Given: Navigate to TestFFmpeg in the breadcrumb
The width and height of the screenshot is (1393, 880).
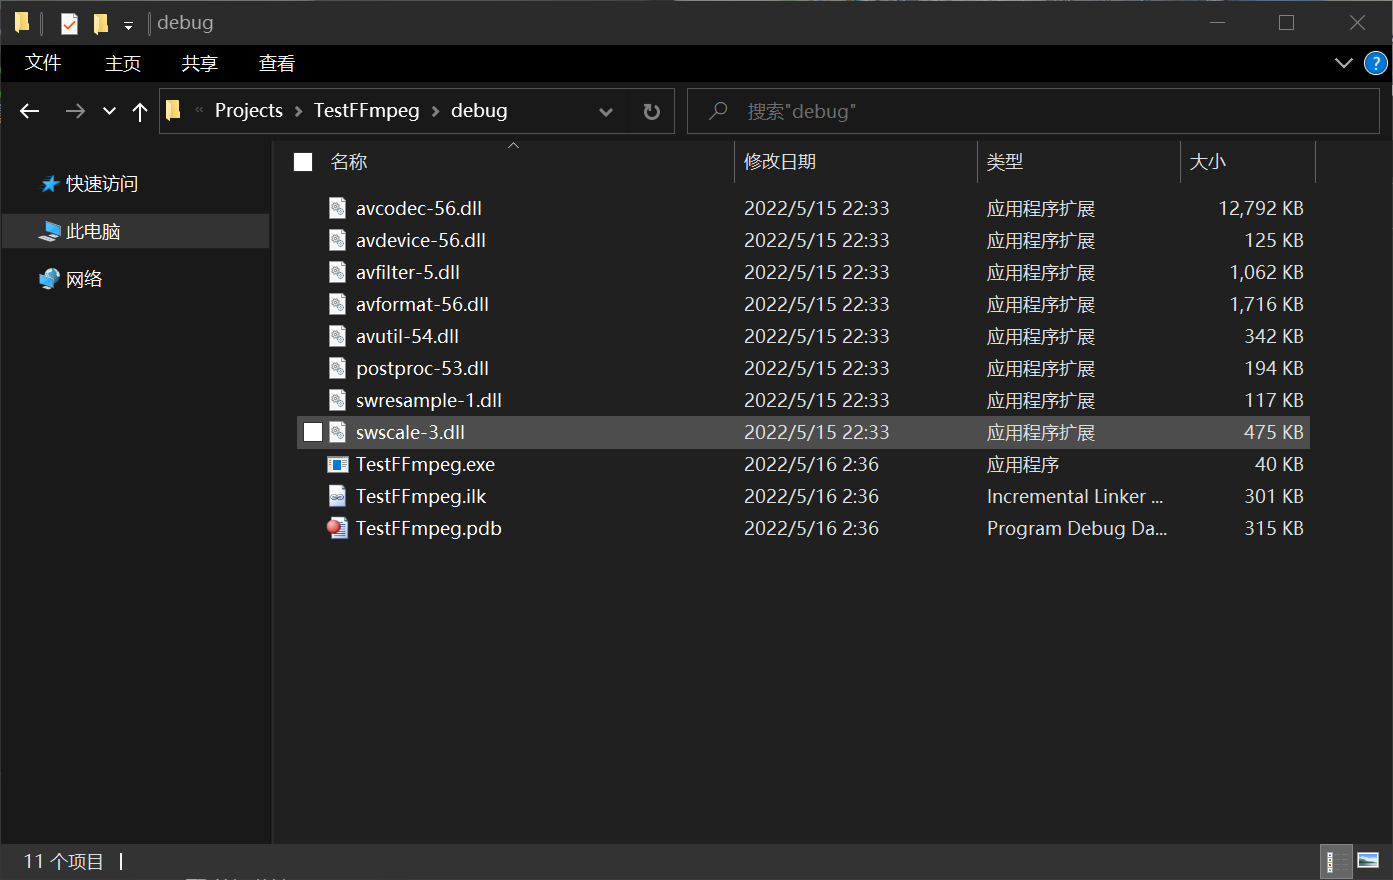Looking at the screenshot, I should (x=366, y=111).
